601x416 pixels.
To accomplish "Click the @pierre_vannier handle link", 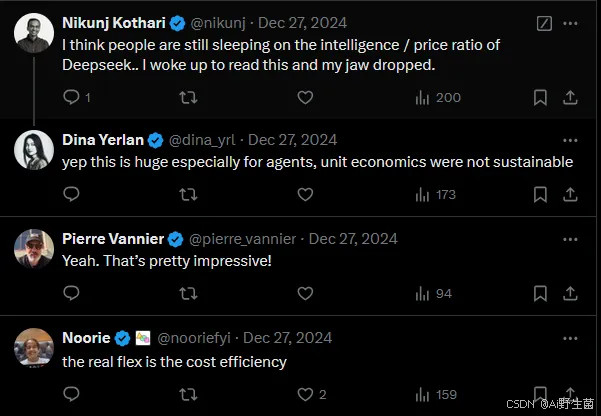I will click(242, 239).
